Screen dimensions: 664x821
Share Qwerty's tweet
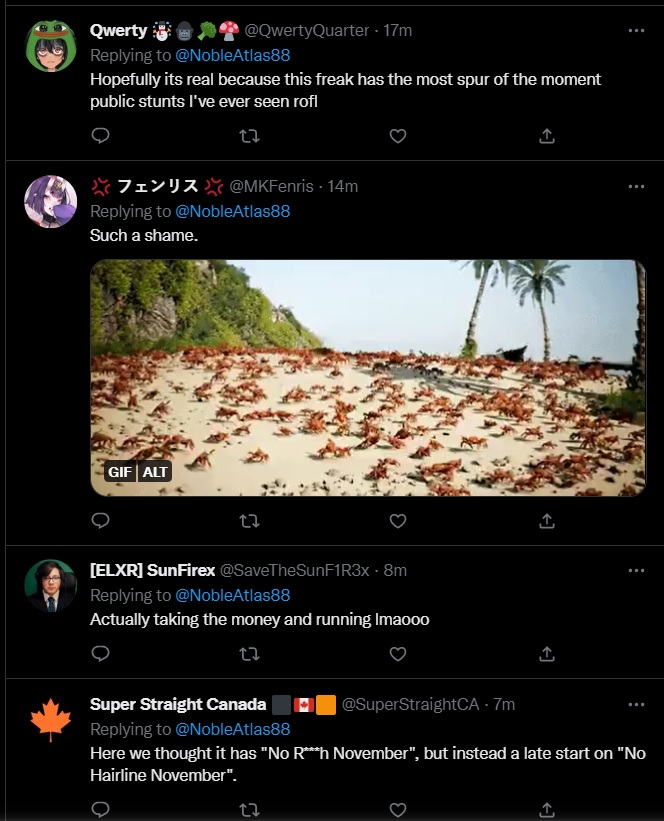[x=547, y=136]
